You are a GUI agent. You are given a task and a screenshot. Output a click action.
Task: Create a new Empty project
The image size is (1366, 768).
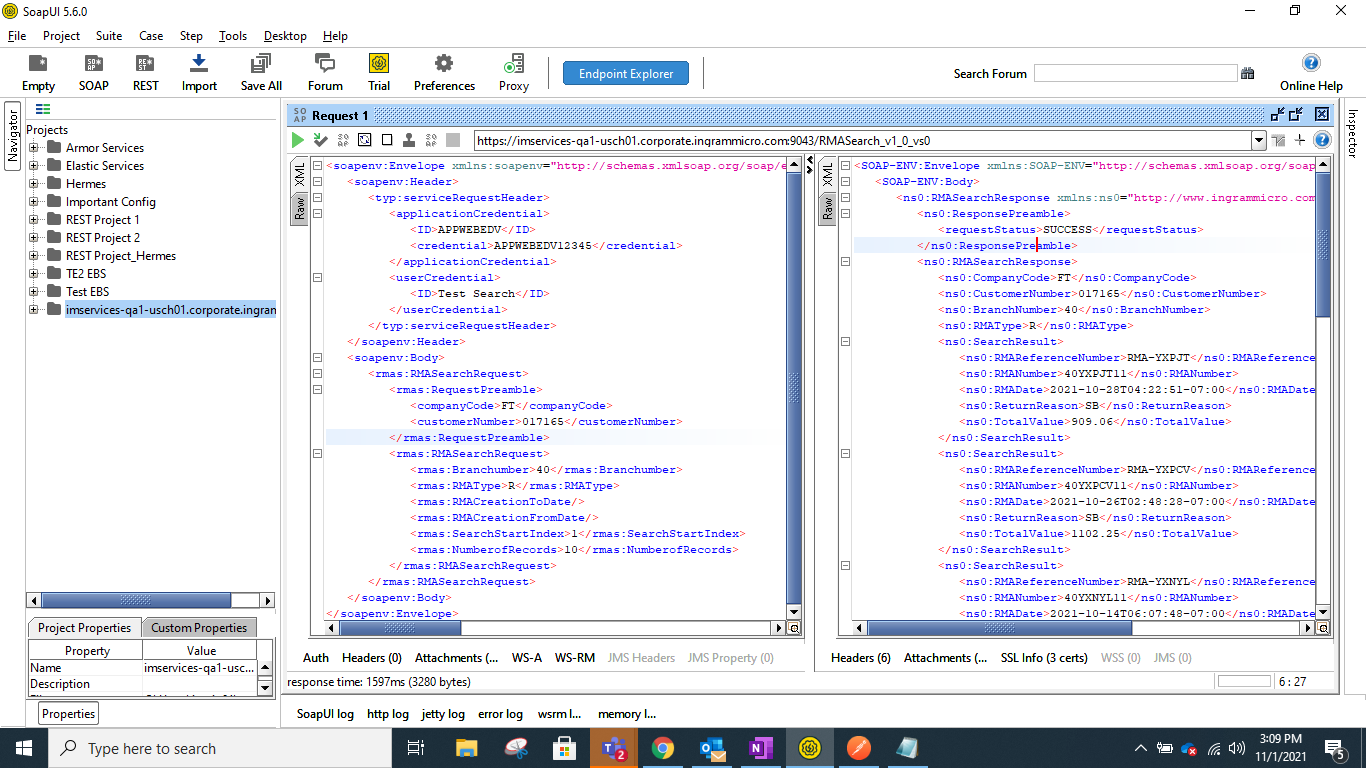tap(38, 72)
